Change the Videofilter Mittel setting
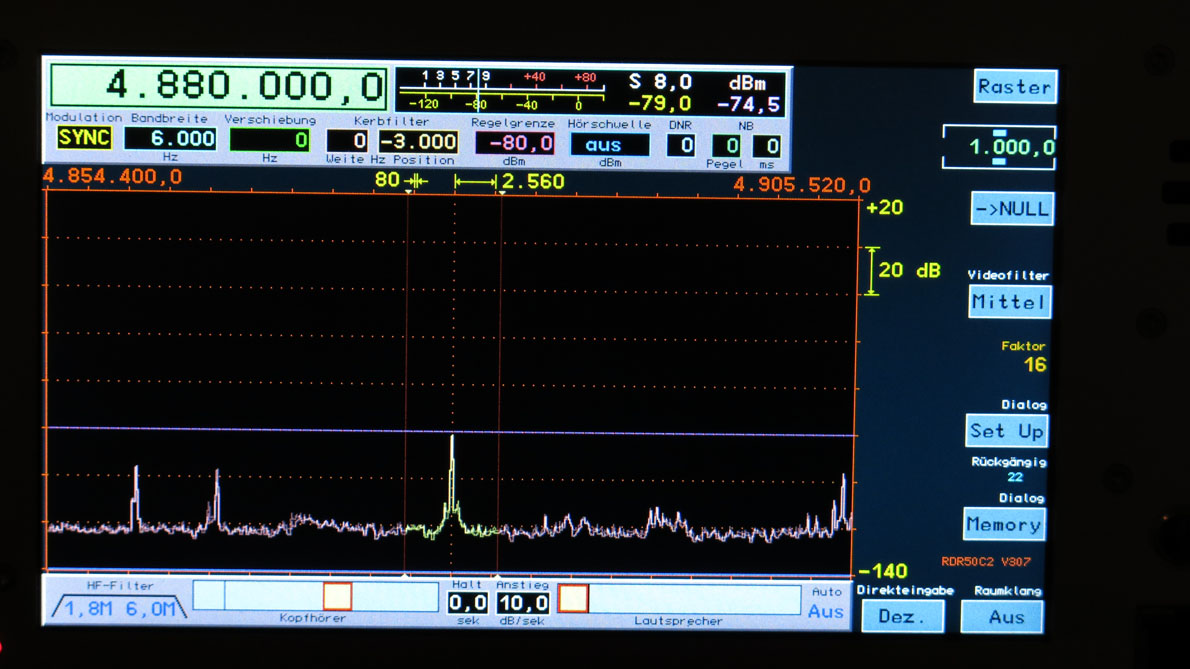 pyautogui.click(x=1008, y=302)
